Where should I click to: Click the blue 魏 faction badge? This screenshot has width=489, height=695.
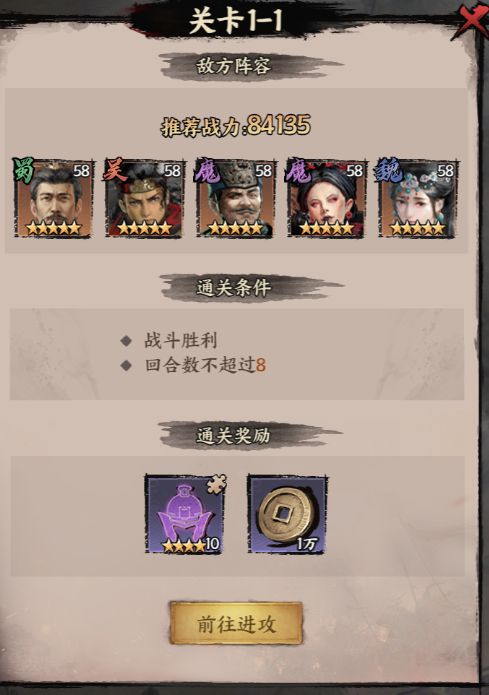[x=388, y=170]
